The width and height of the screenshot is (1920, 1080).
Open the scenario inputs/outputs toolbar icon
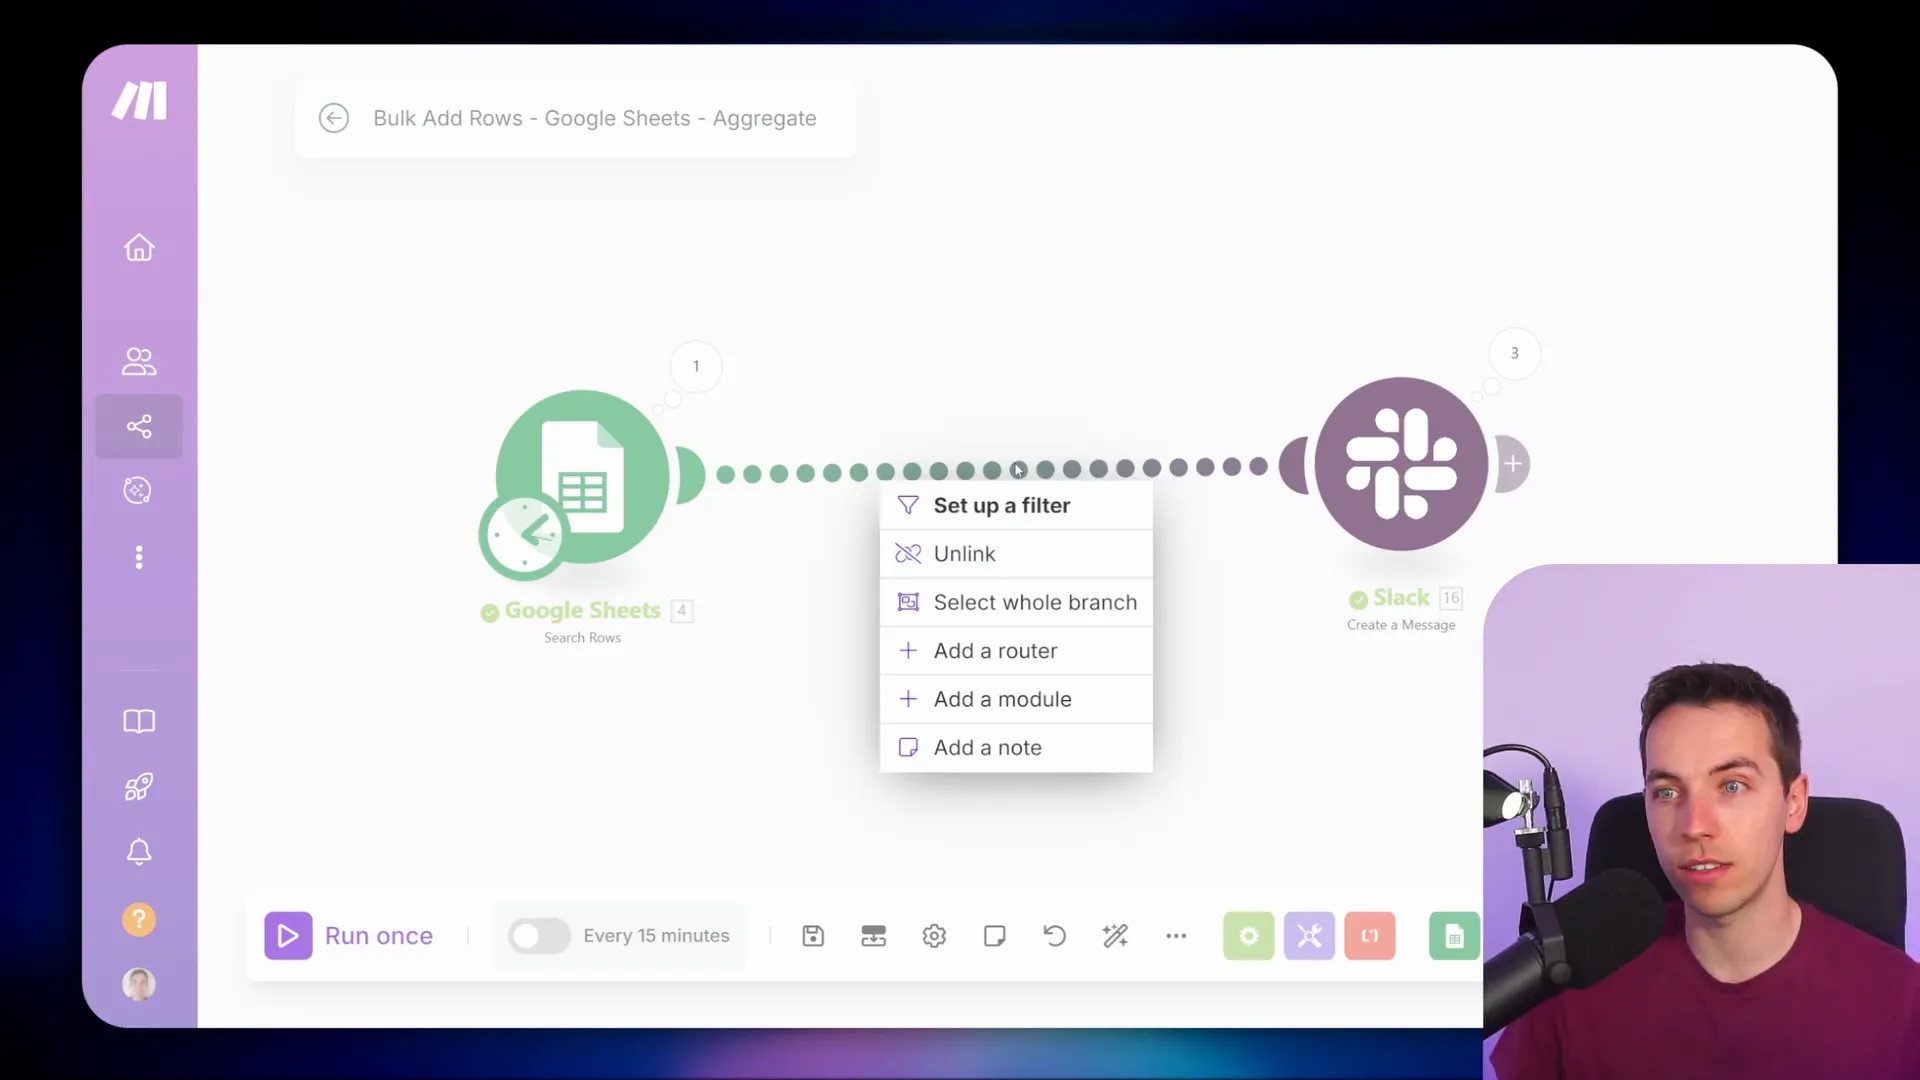(x=874, y=936)
